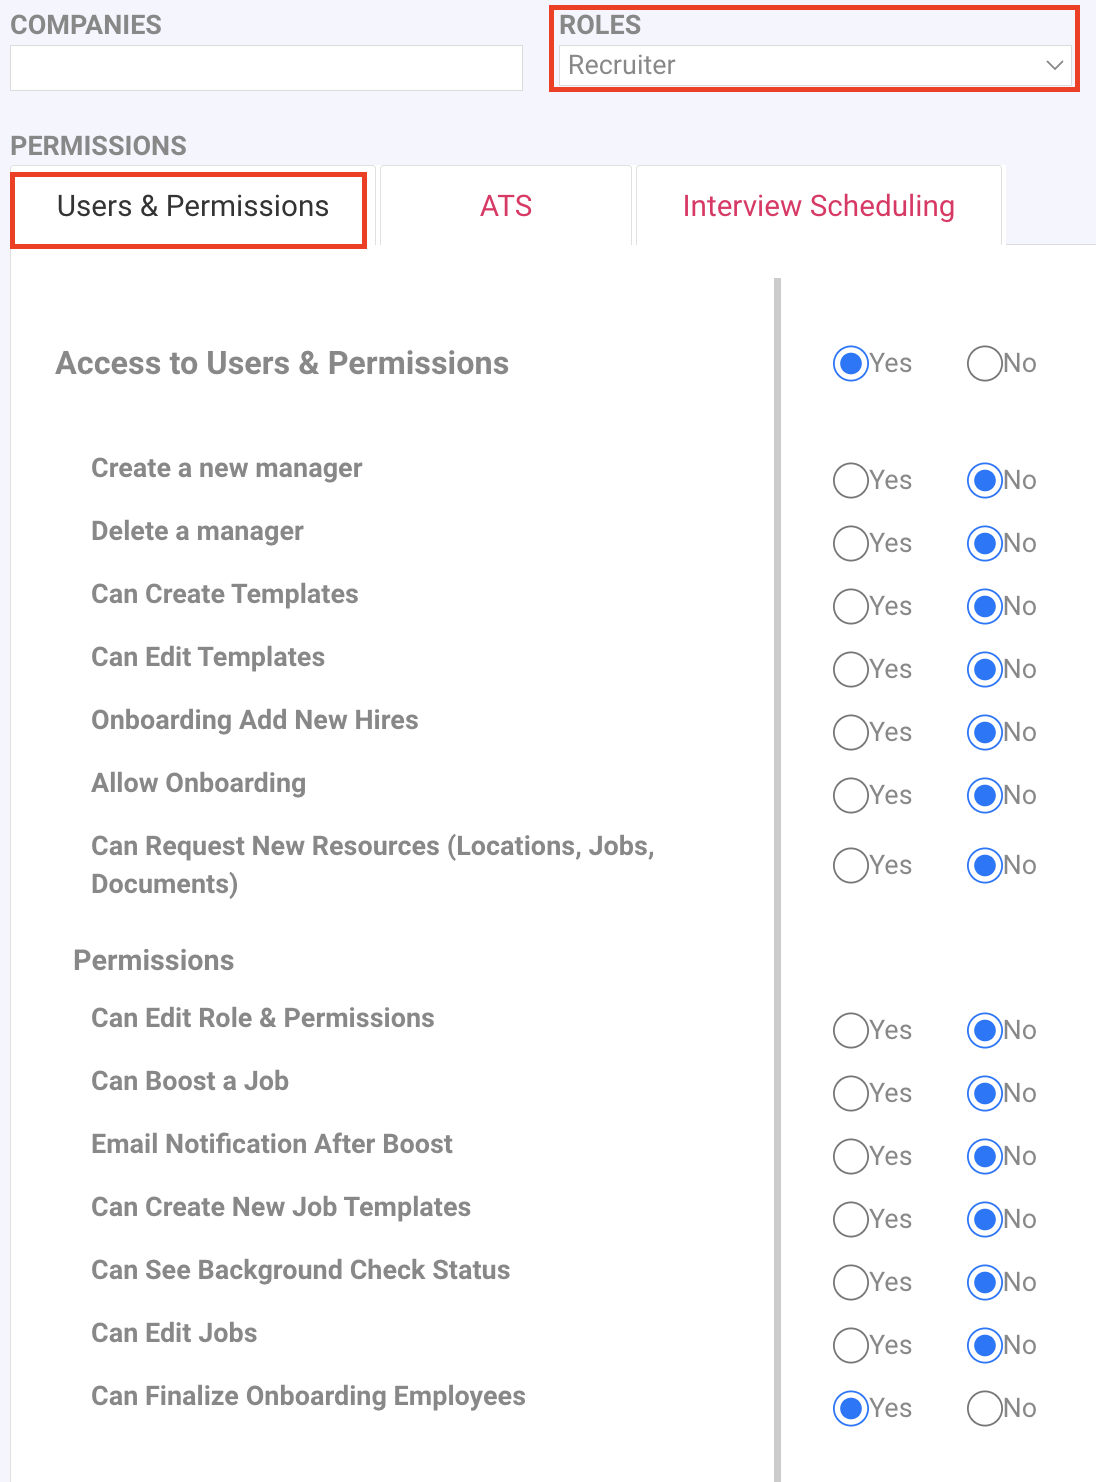Pick Yes for Onboarding Add New Hires
The height and width of the screenshot is (1482, 1096).
850,733
